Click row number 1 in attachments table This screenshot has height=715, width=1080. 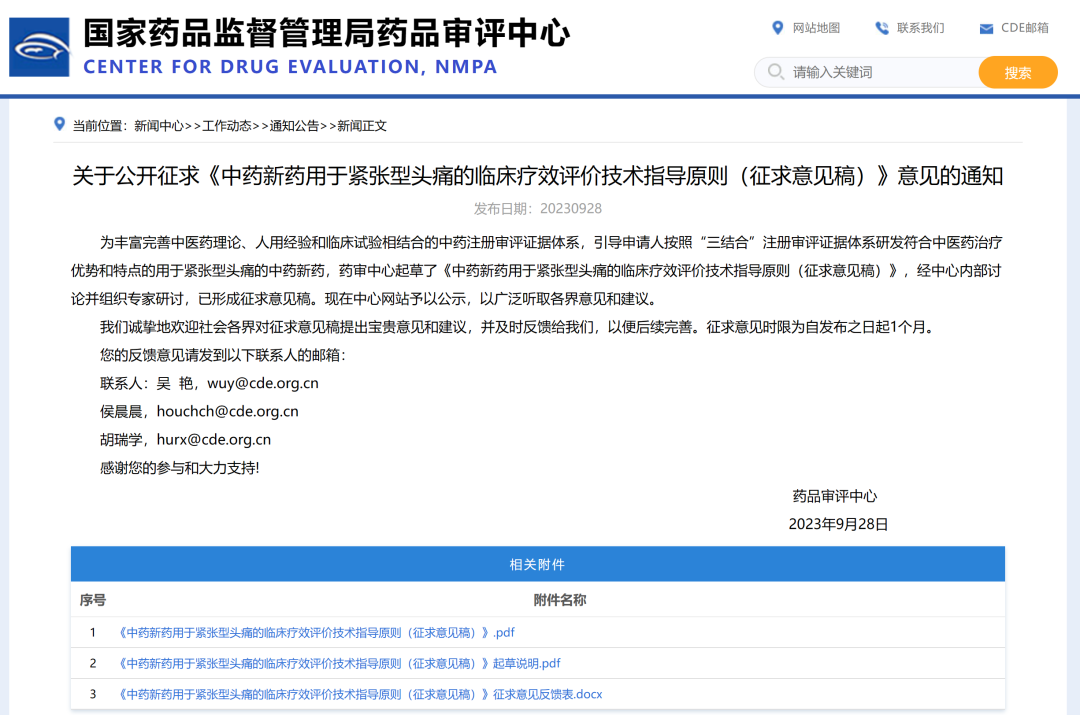[x=92, y=632]
